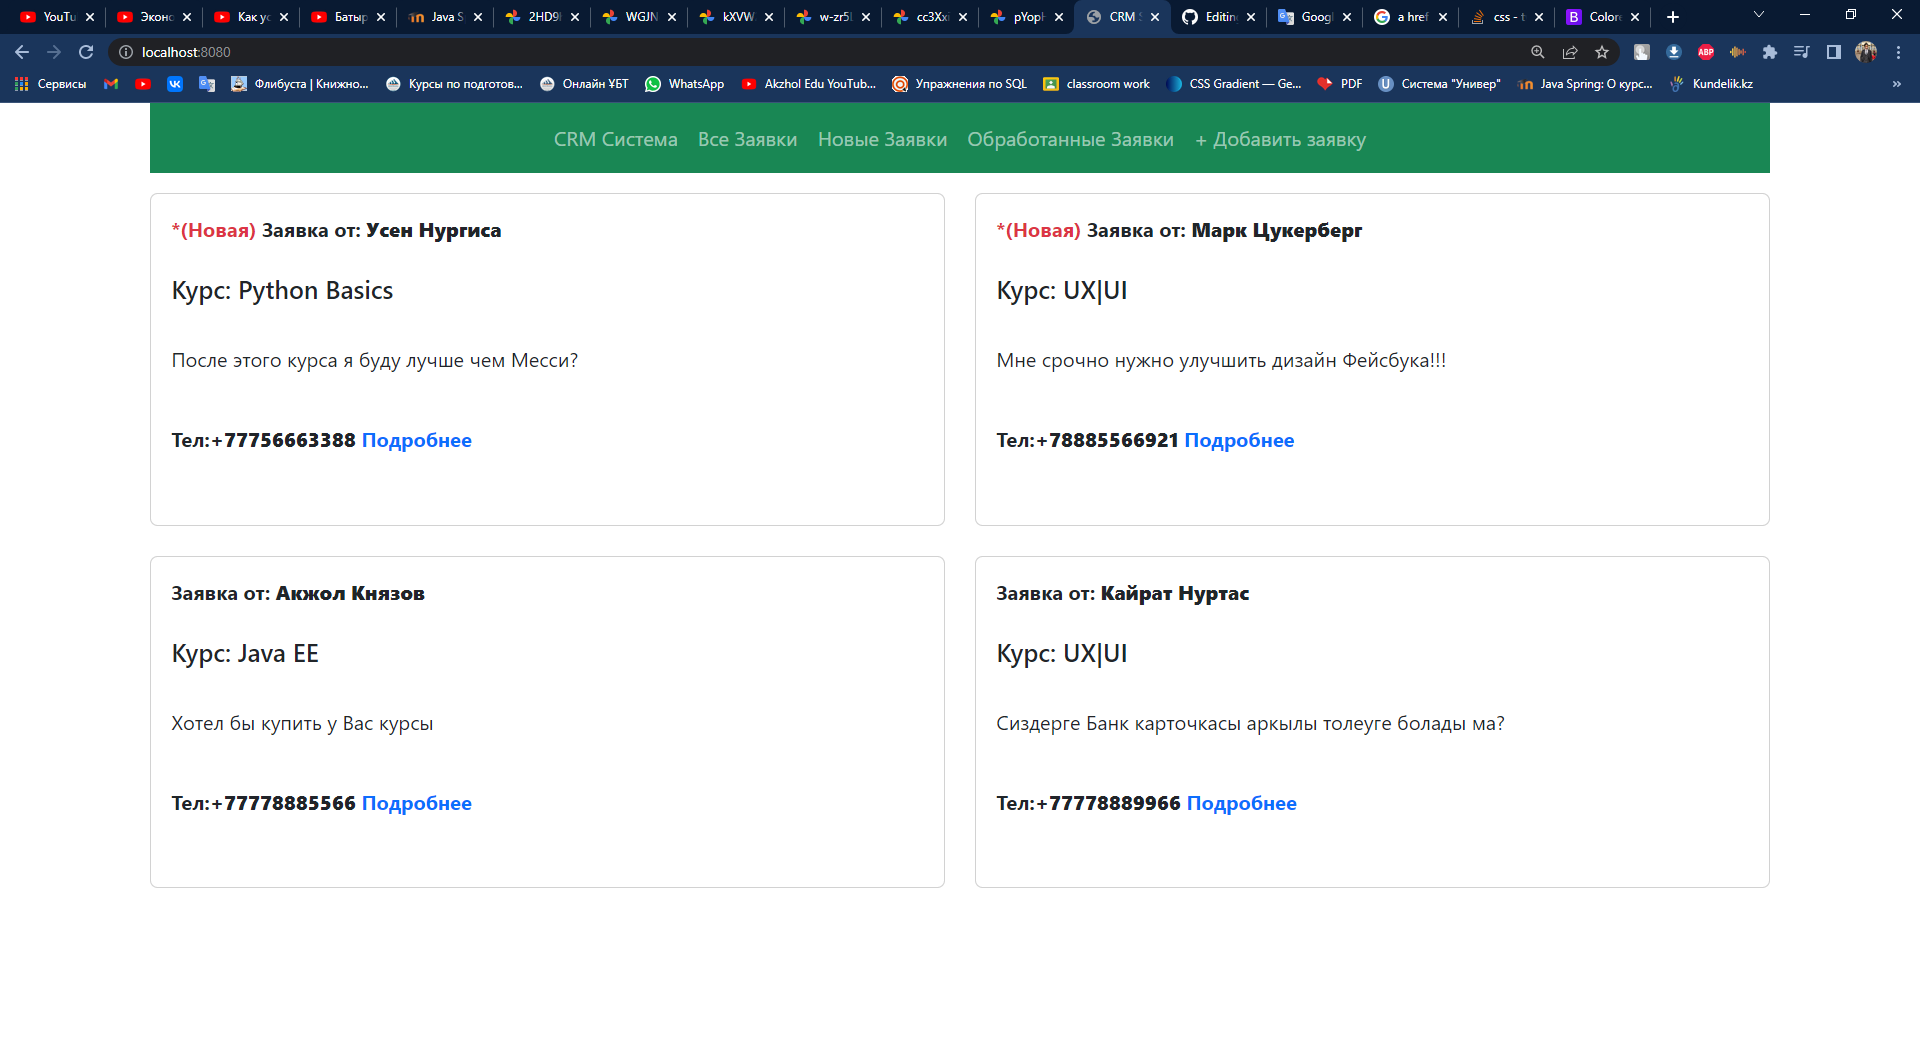
Task: Show hidden bookmarks with the chevron
Action: [1897, 84]
